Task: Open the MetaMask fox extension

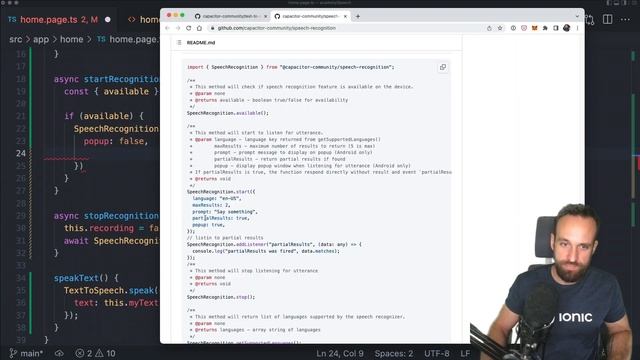Action: 534,28
